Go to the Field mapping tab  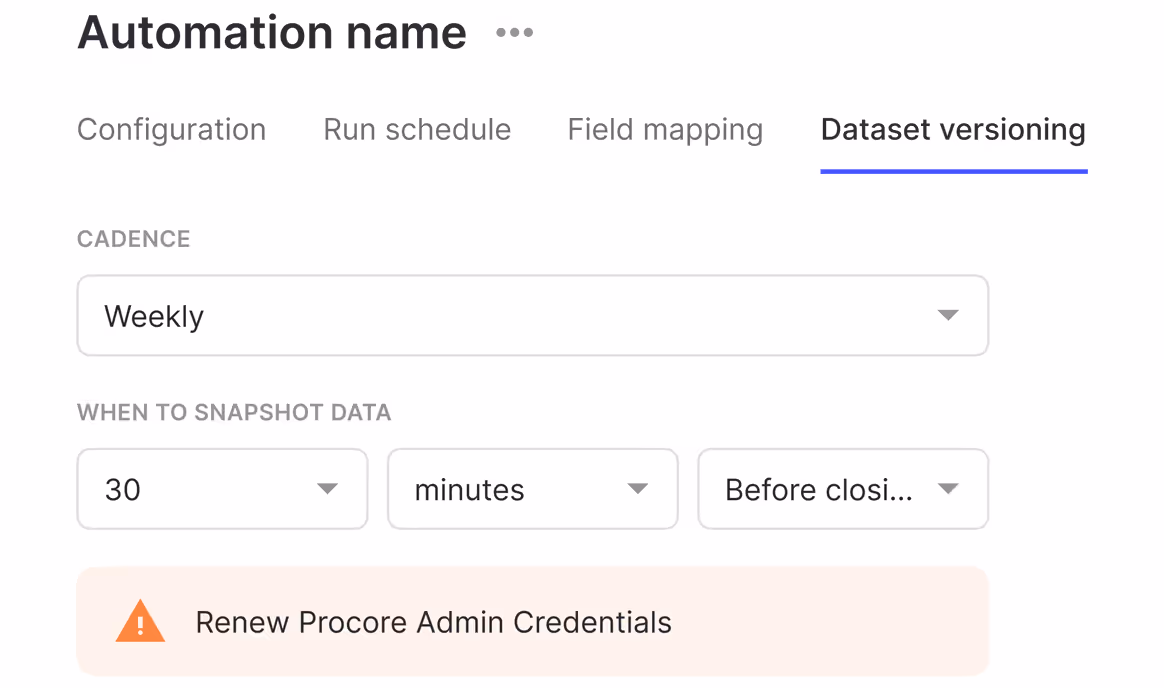point(665,130)
